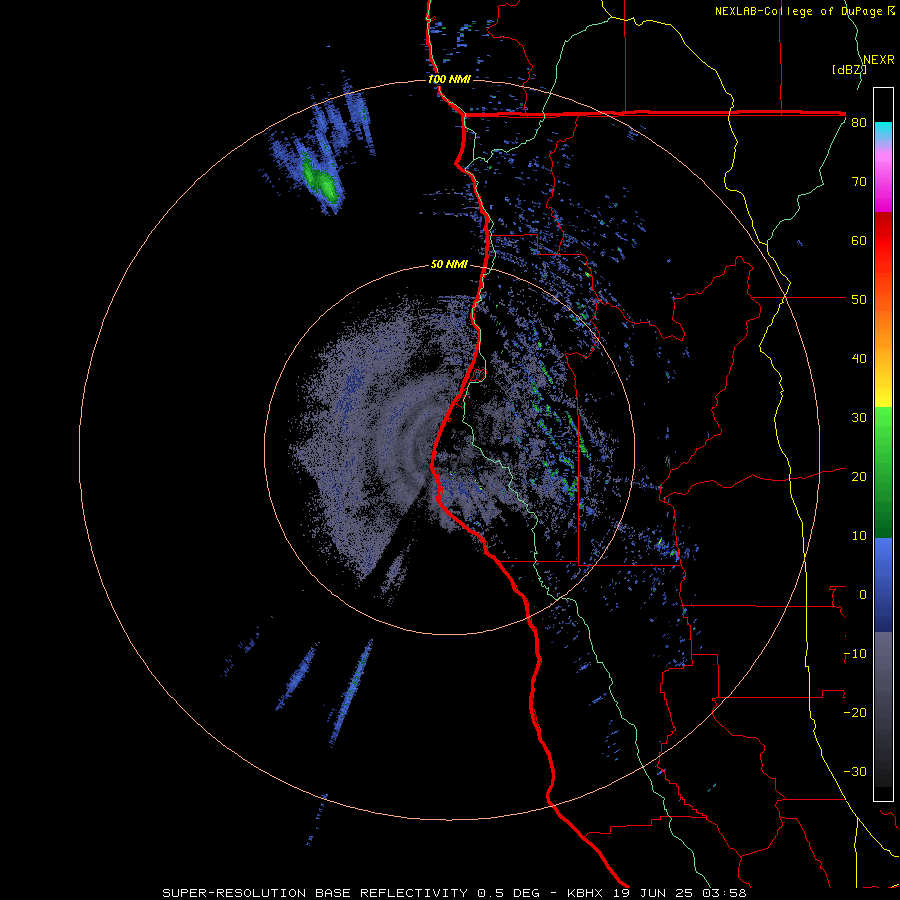The height and width of the screenshot is (900, 900).
Task: Click the 40 value on dBZ scale
Action: click(859, 359)
